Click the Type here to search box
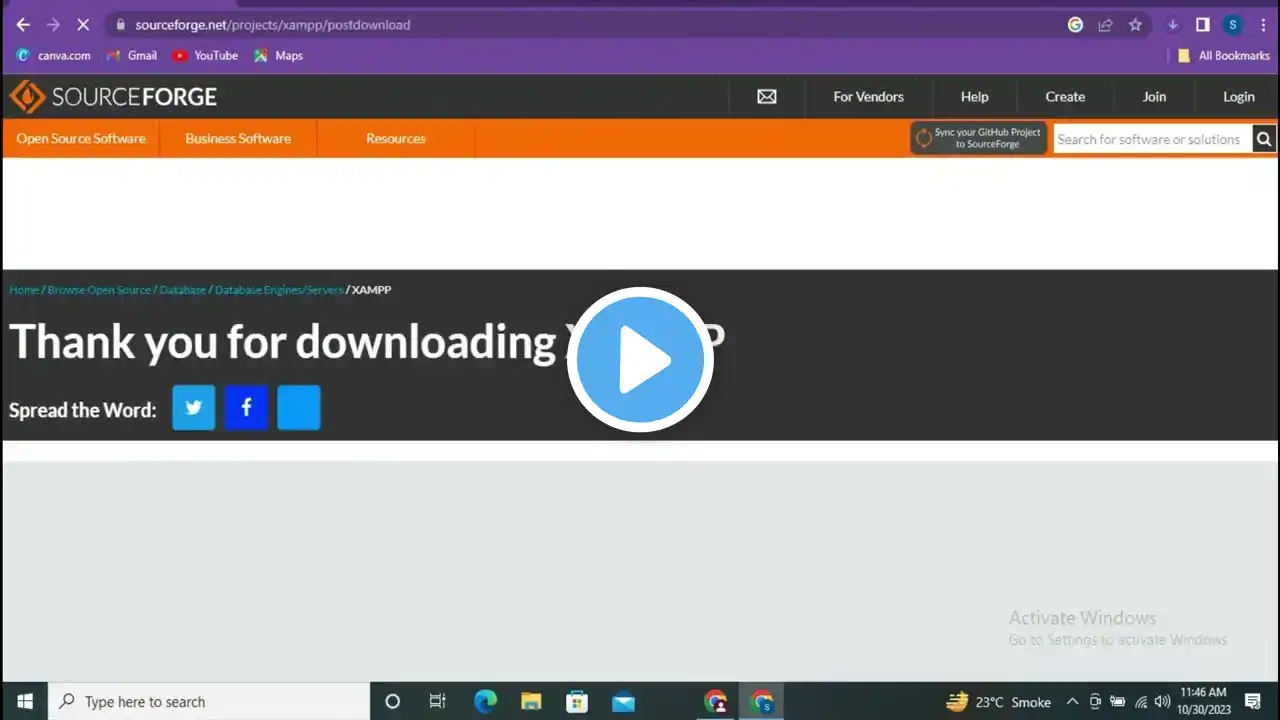The image size is (1280, 720). [209, 701]
